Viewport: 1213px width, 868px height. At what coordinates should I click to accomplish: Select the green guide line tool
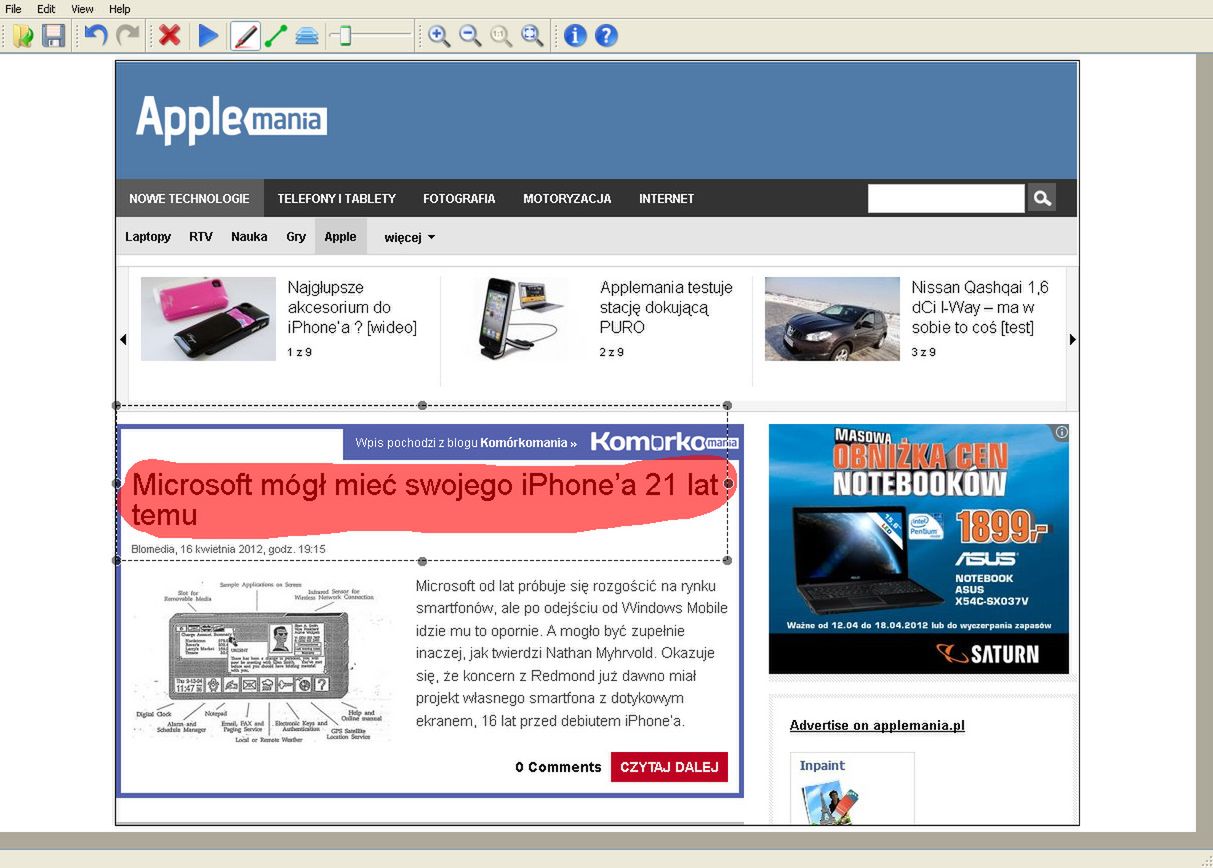point(276,36)
